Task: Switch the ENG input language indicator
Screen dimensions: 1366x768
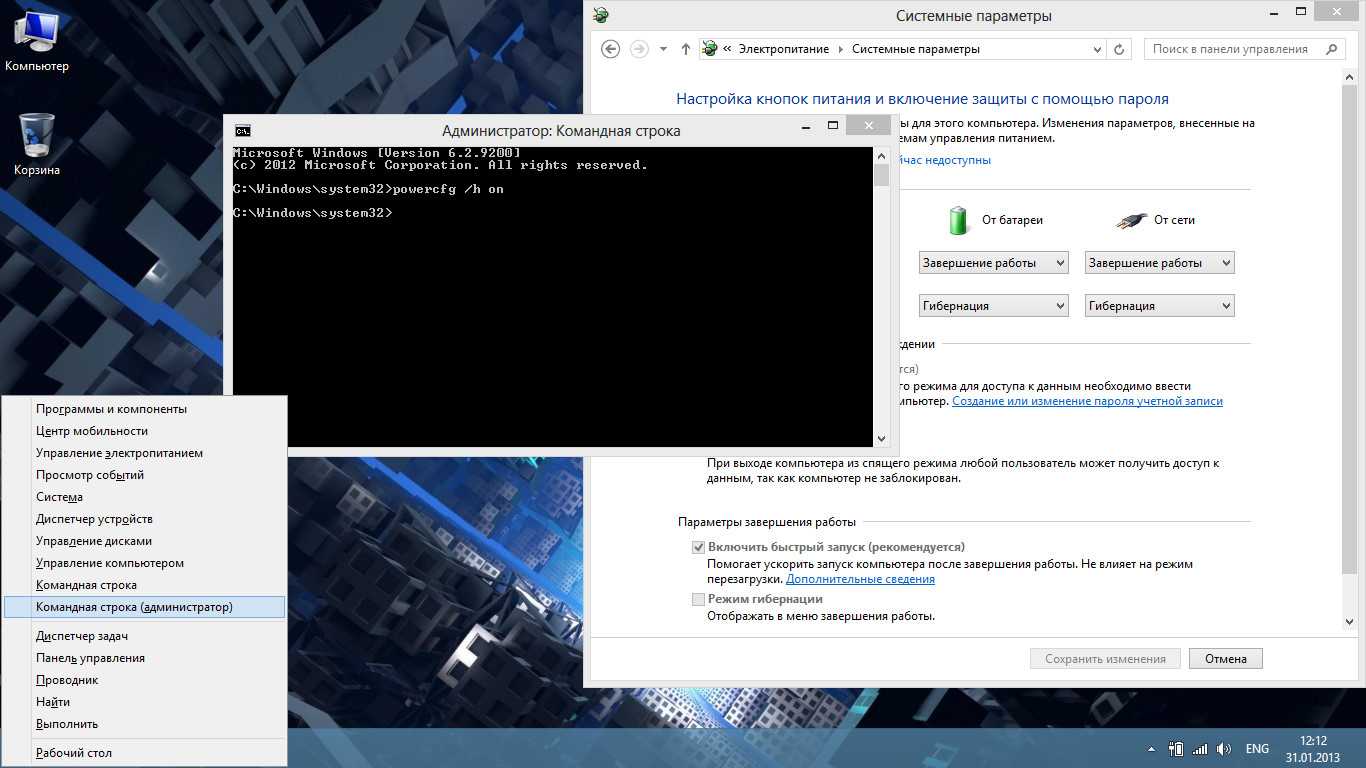Action: point(1257,749)
